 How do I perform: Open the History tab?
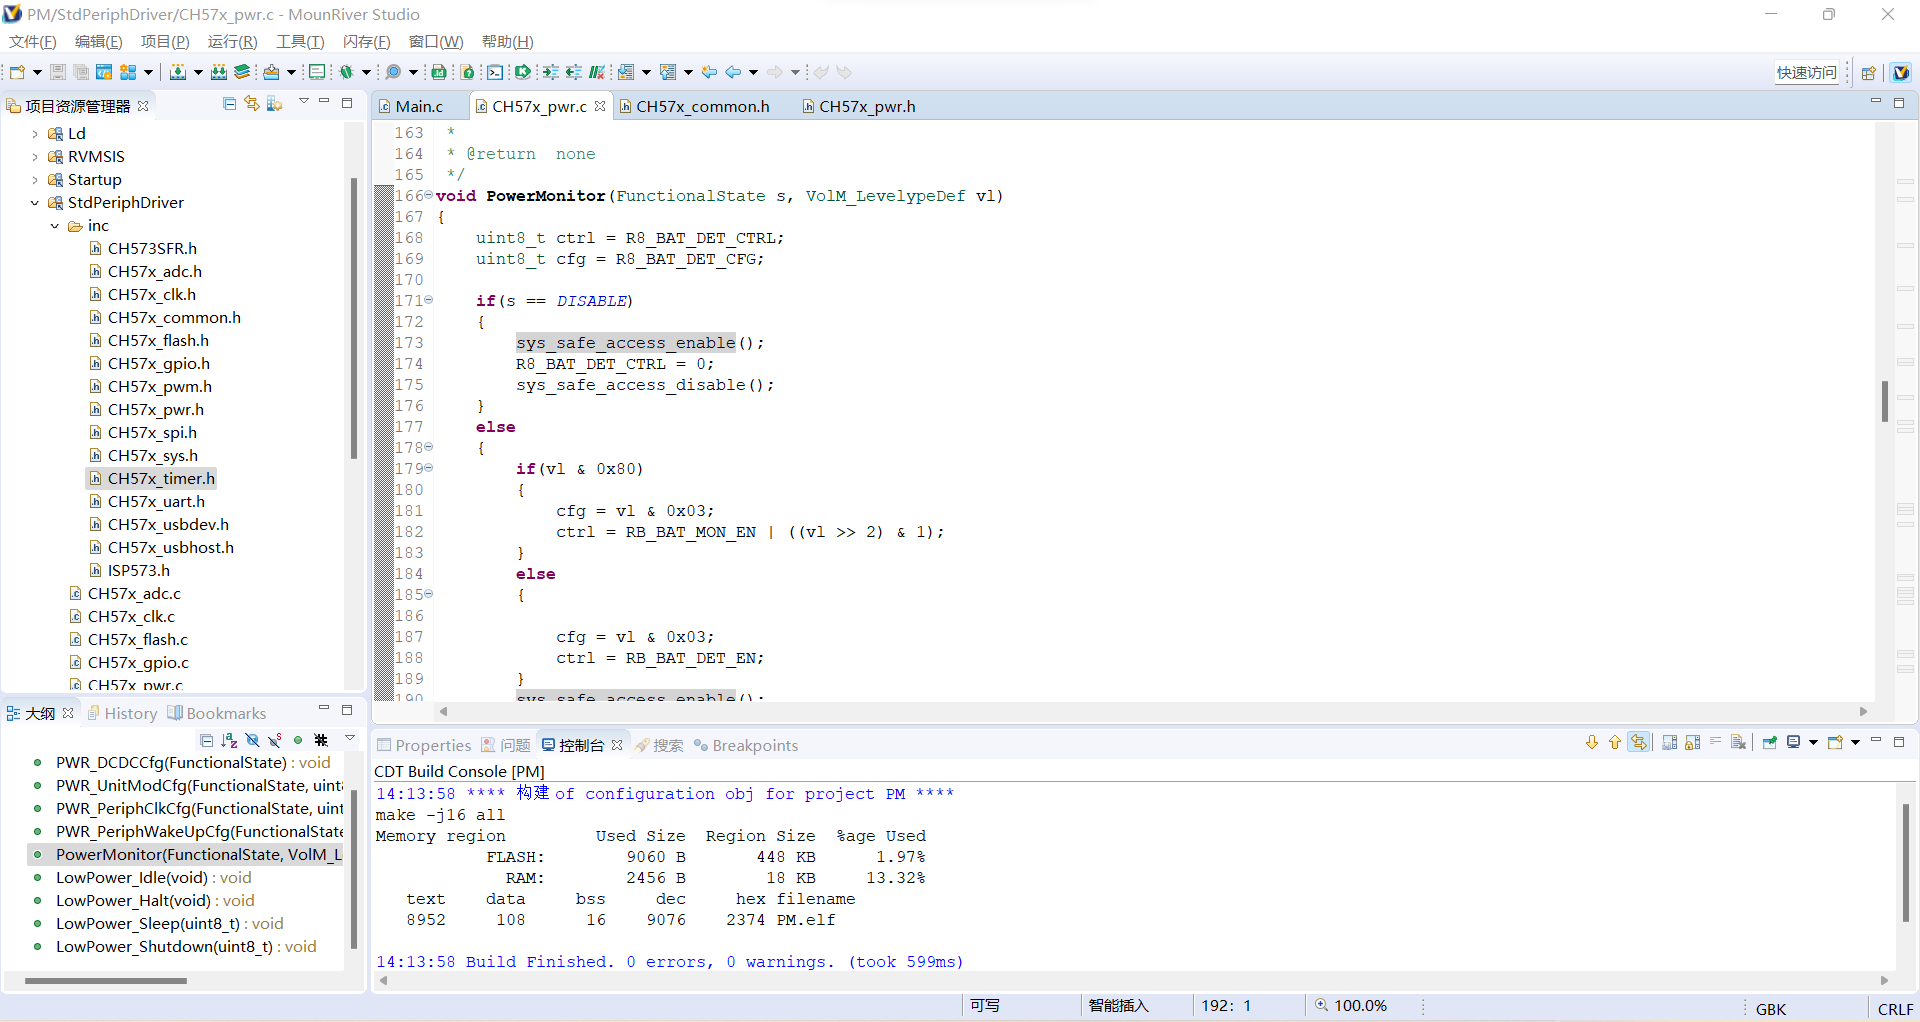(x=122, y=713)
